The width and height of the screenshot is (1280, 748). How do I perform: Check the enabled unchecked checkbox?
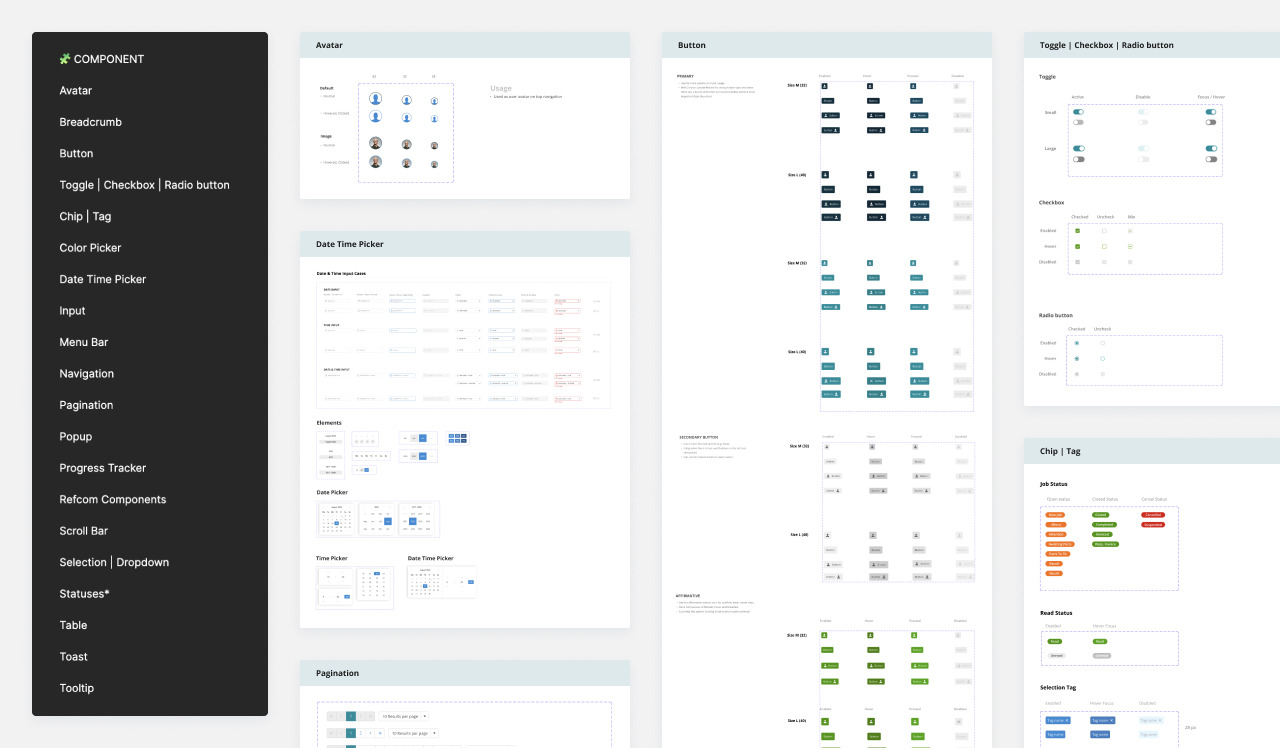pyautogui.click(x=1104, y=231)
